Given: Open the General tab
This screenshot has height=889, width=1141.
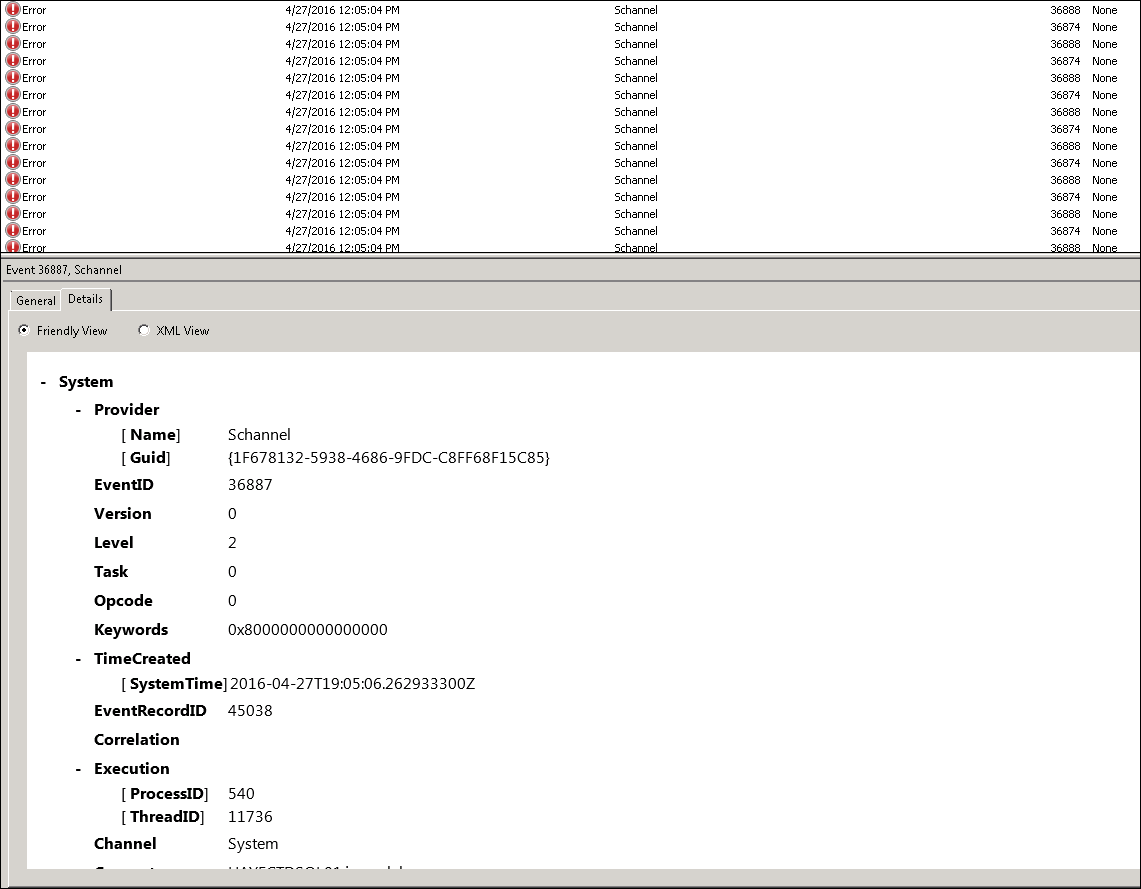Looking at the screenshot, I should click(36, 300).
